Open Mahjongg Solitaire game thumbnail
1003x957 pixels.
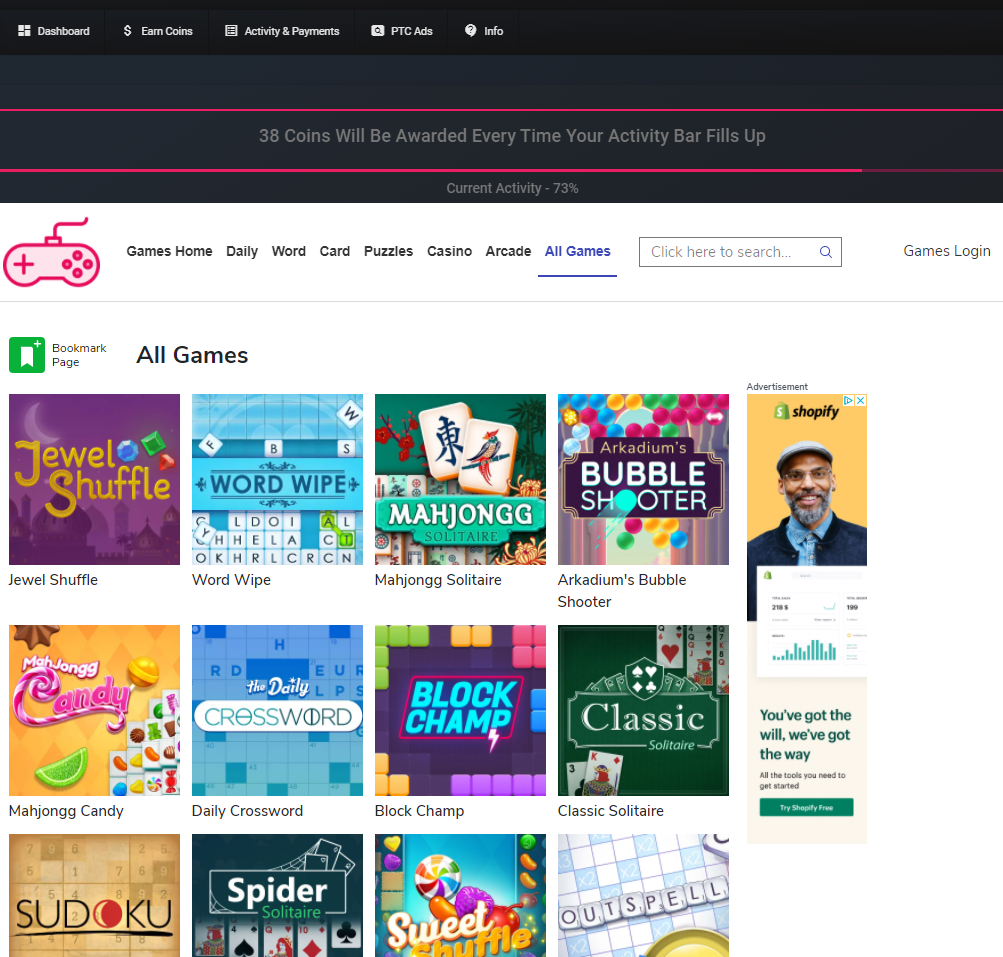click(x=460, y=479)
